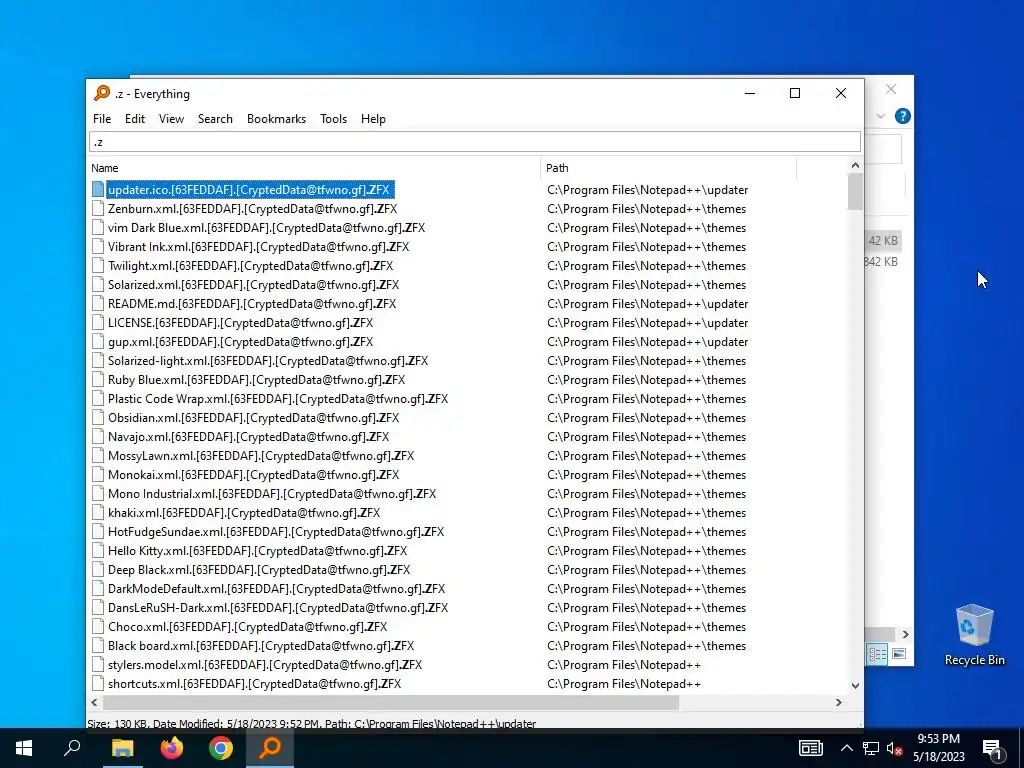Image resolution: width=1024 pixels, height=768 pixels.
Task: Switch background window to details view
Action: click(877, 654)
